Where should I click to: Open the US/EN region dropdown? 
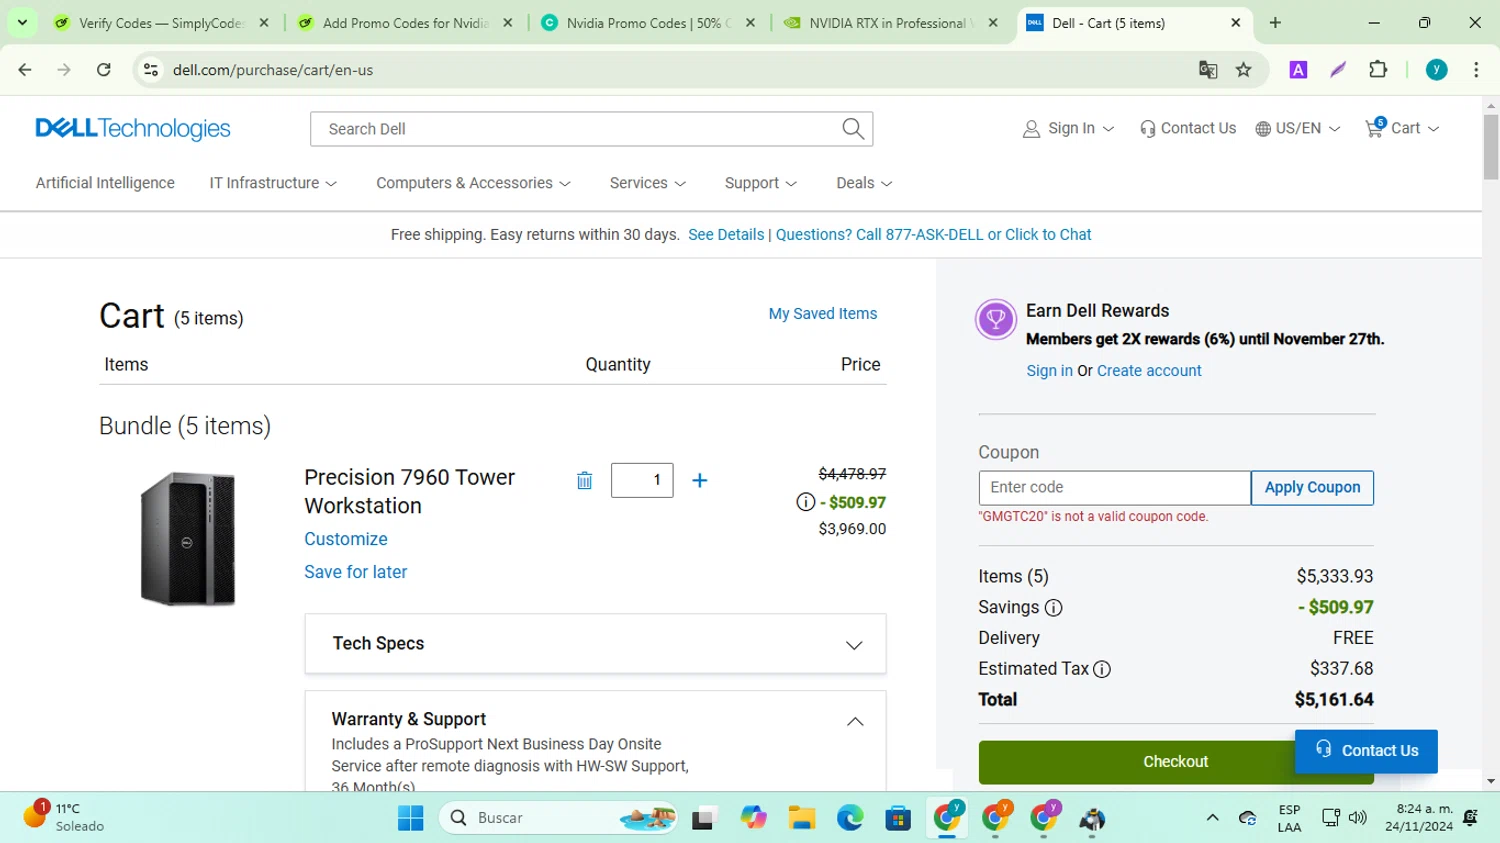(1298, 128)
